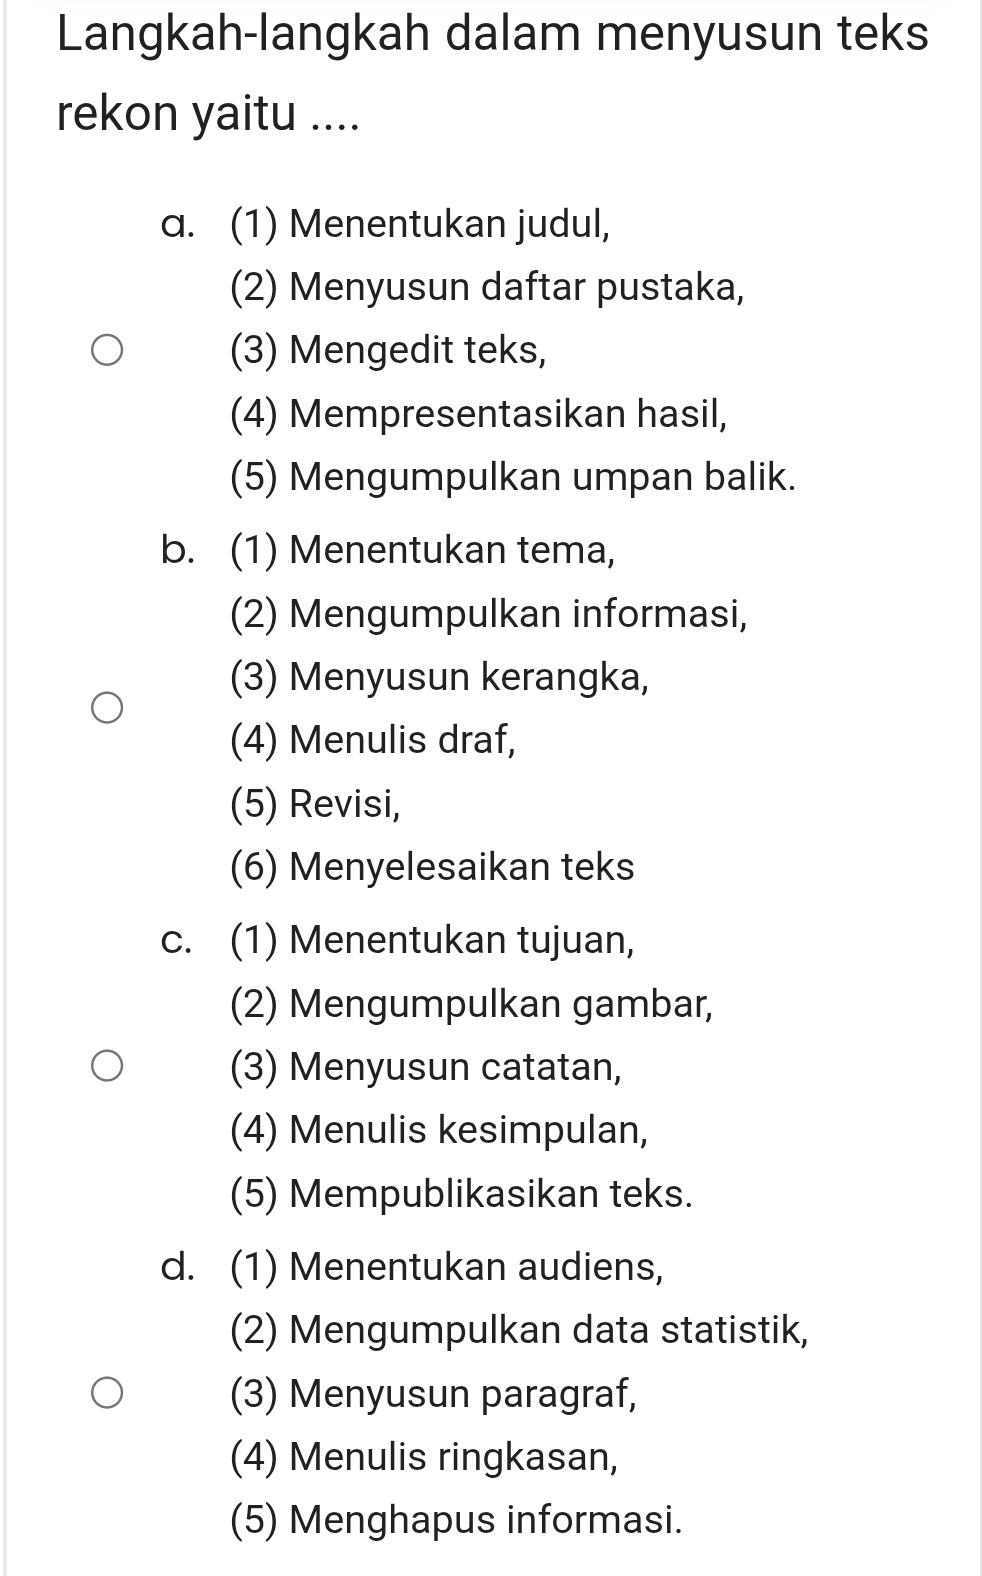Screen dimensions: 982x1576
Task: Click 'Menyelesaikan teks' answer text
Action: click(x=432, y=867)
